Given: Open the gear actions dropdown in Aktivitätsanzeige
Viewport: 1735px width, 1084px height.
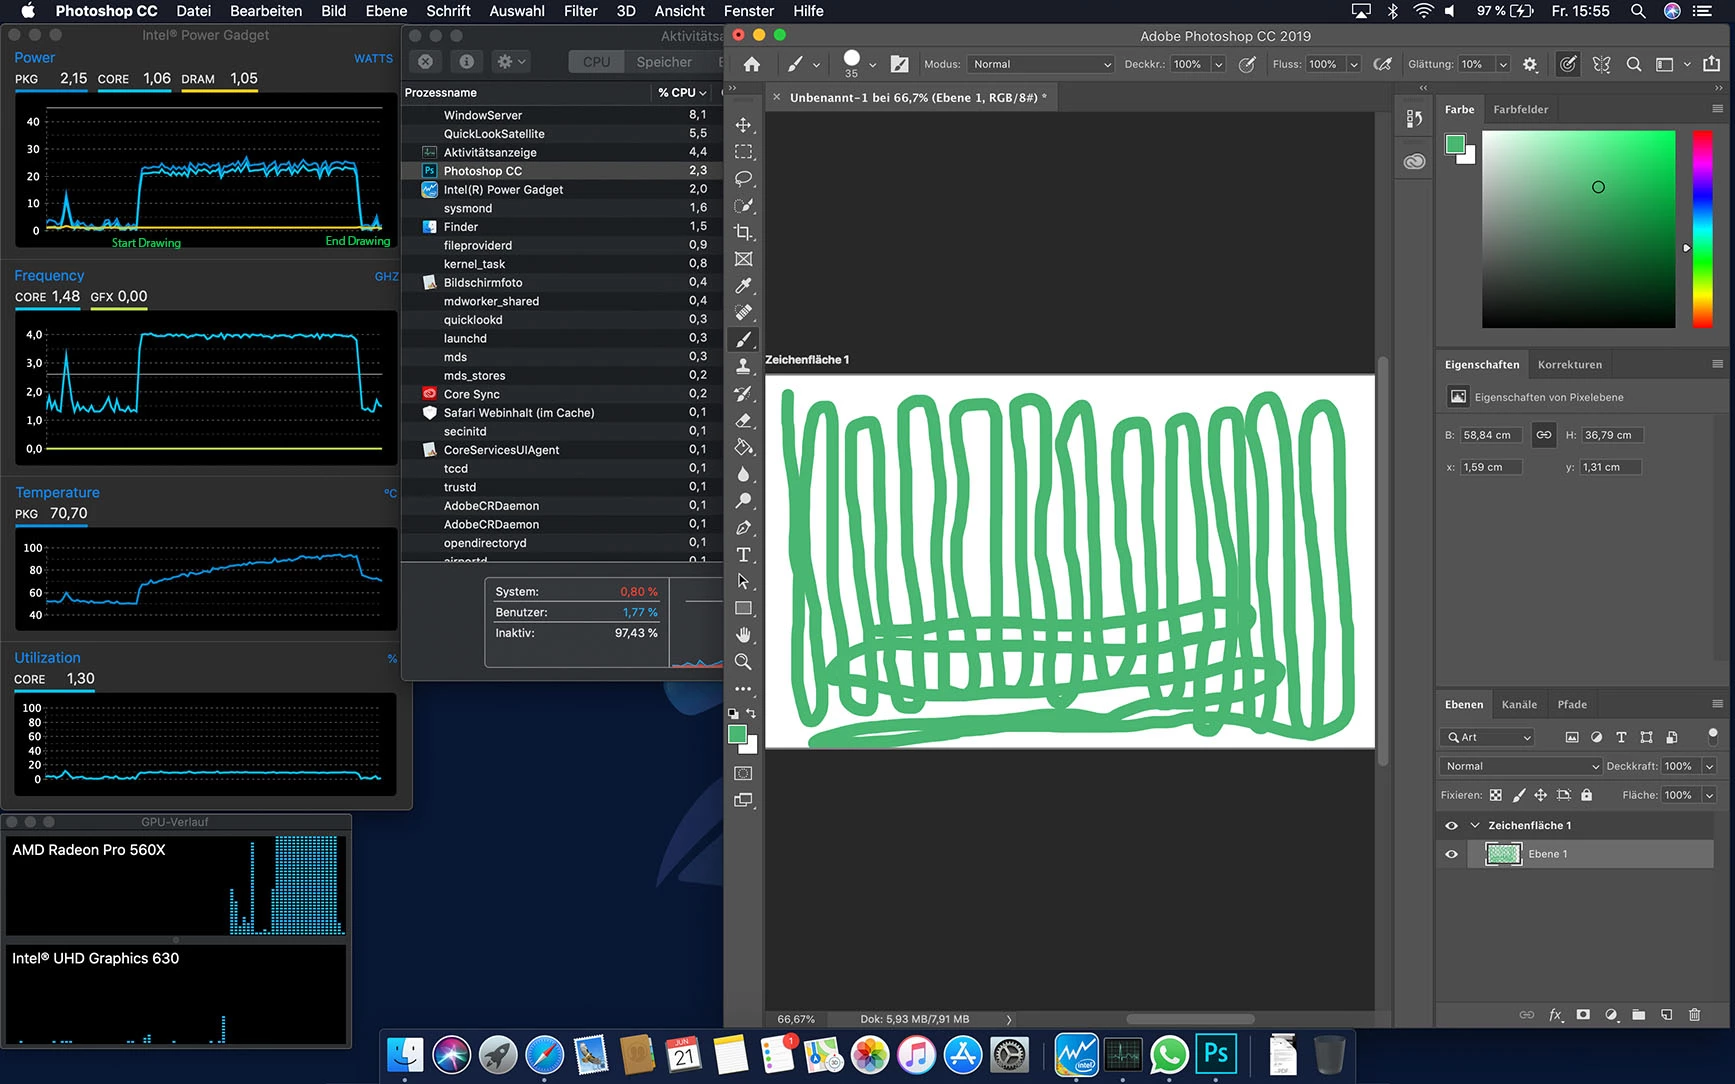Looking at the screenshot, I should (511, 62).
